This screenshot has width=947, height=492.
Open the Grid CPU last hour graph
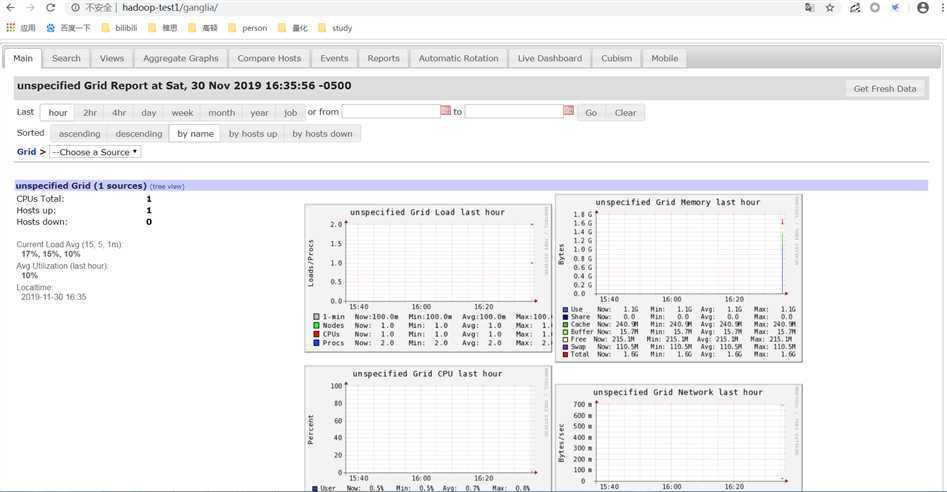[428, 429]
